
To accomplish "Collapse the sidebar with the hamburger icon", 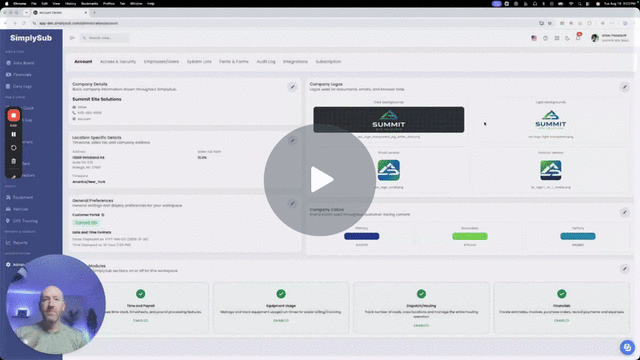I will point(72,38).
